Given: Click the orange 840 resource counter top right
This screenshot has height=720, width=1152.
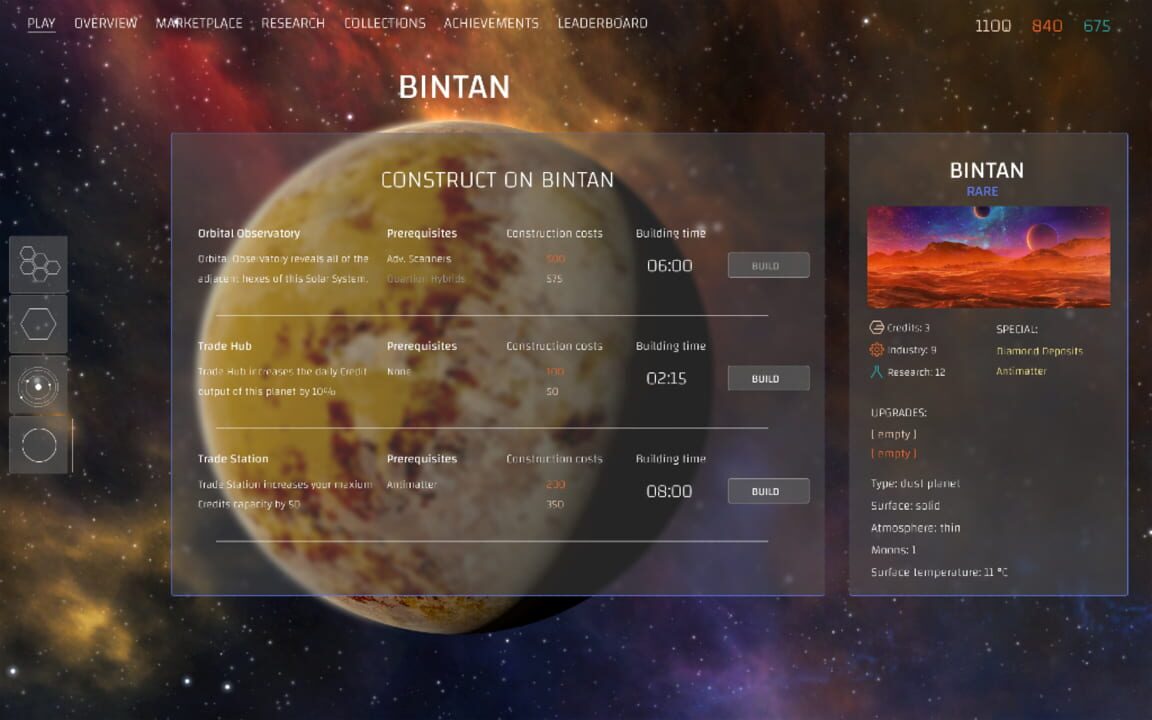Looking at the screenshot, I should click(x=1047, y=25).
